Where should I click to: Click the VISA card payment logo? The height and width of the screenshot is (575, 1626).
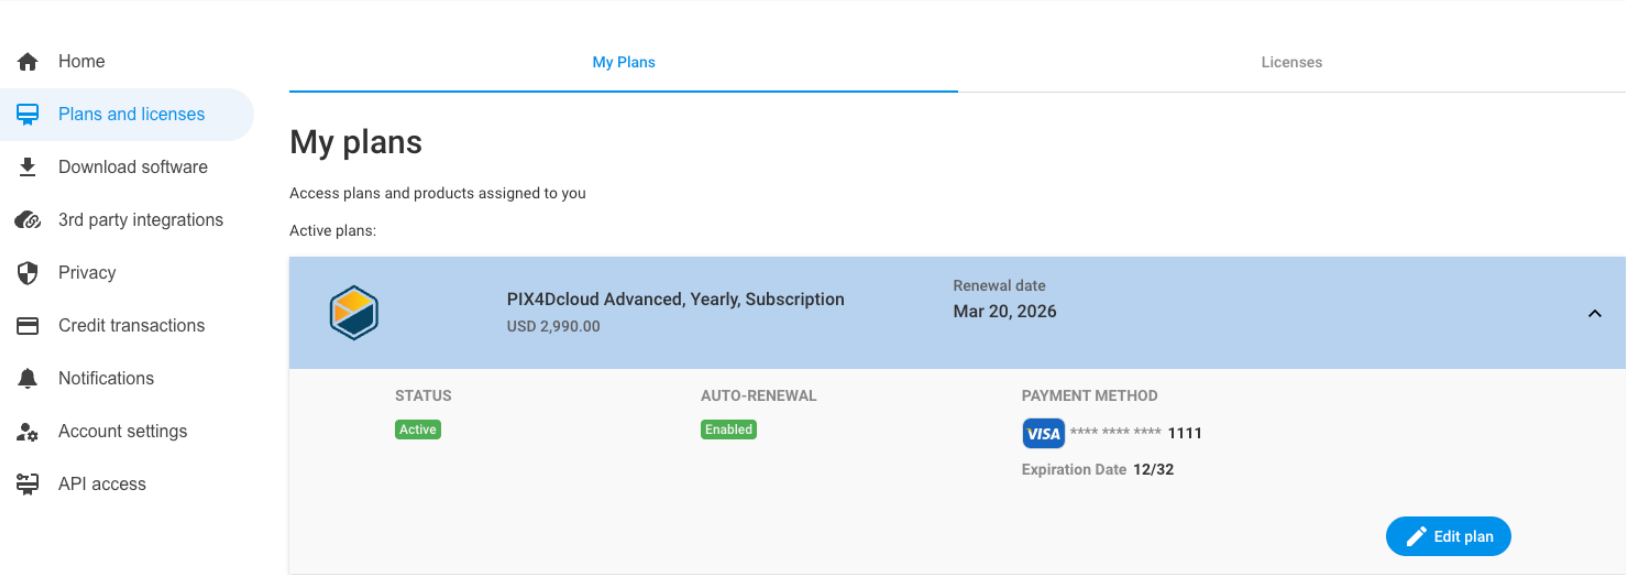coord(1043,433)
